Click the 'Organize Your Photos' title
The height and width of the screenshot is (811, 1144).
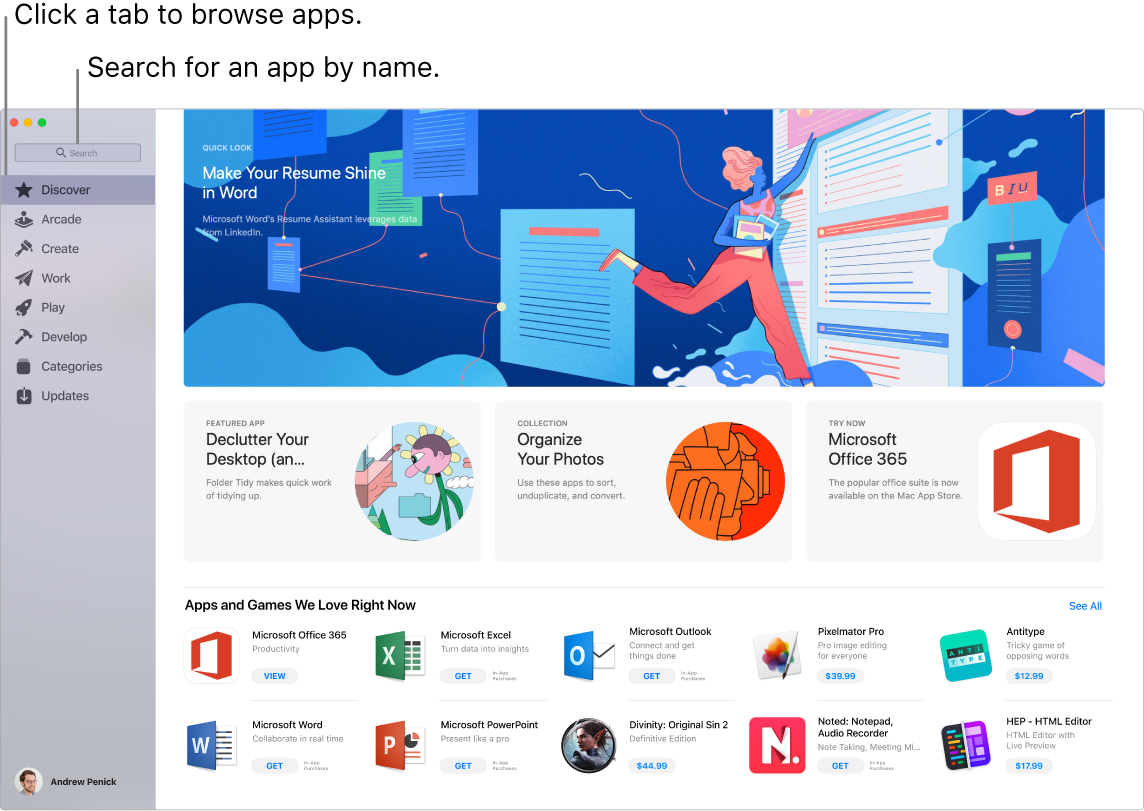point(560,449)
